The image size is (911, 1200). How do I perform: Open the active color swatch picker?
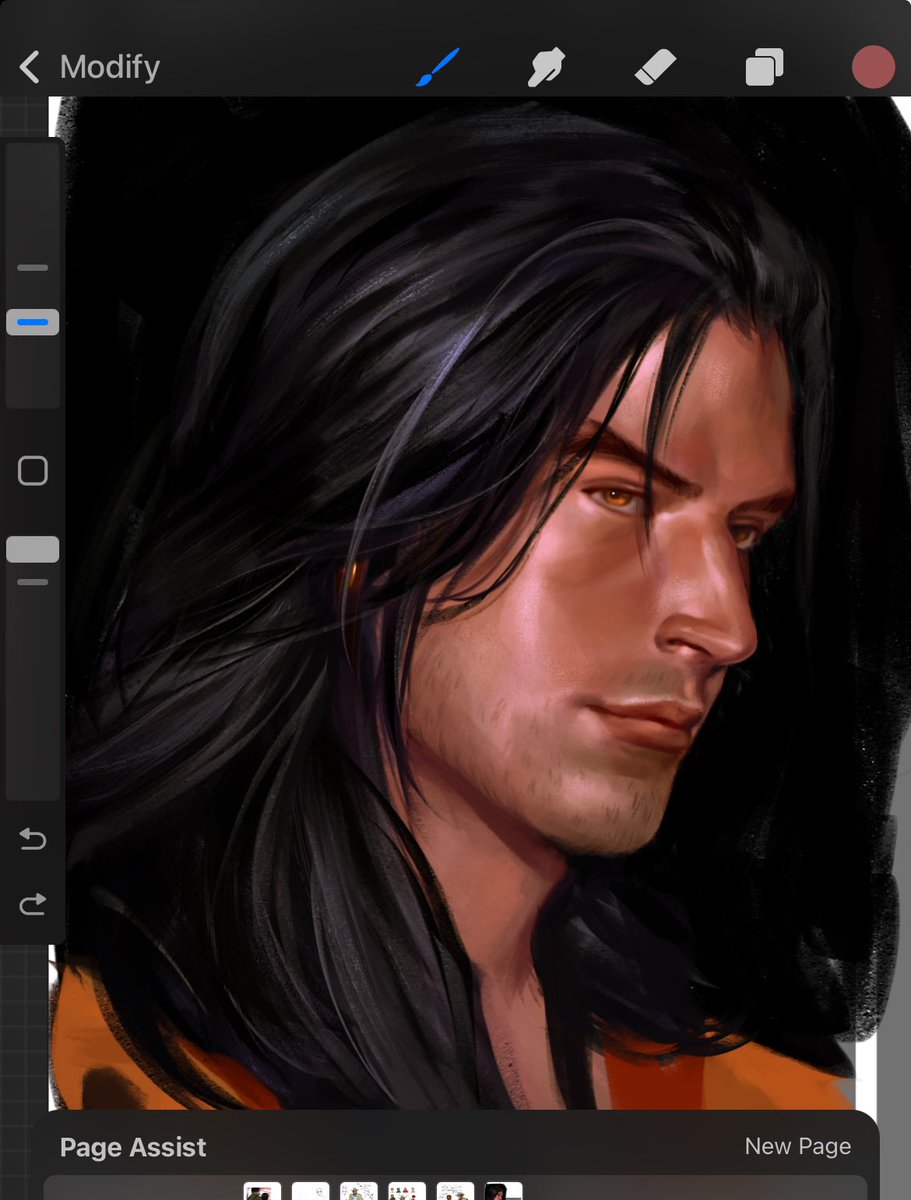[873, 67]
